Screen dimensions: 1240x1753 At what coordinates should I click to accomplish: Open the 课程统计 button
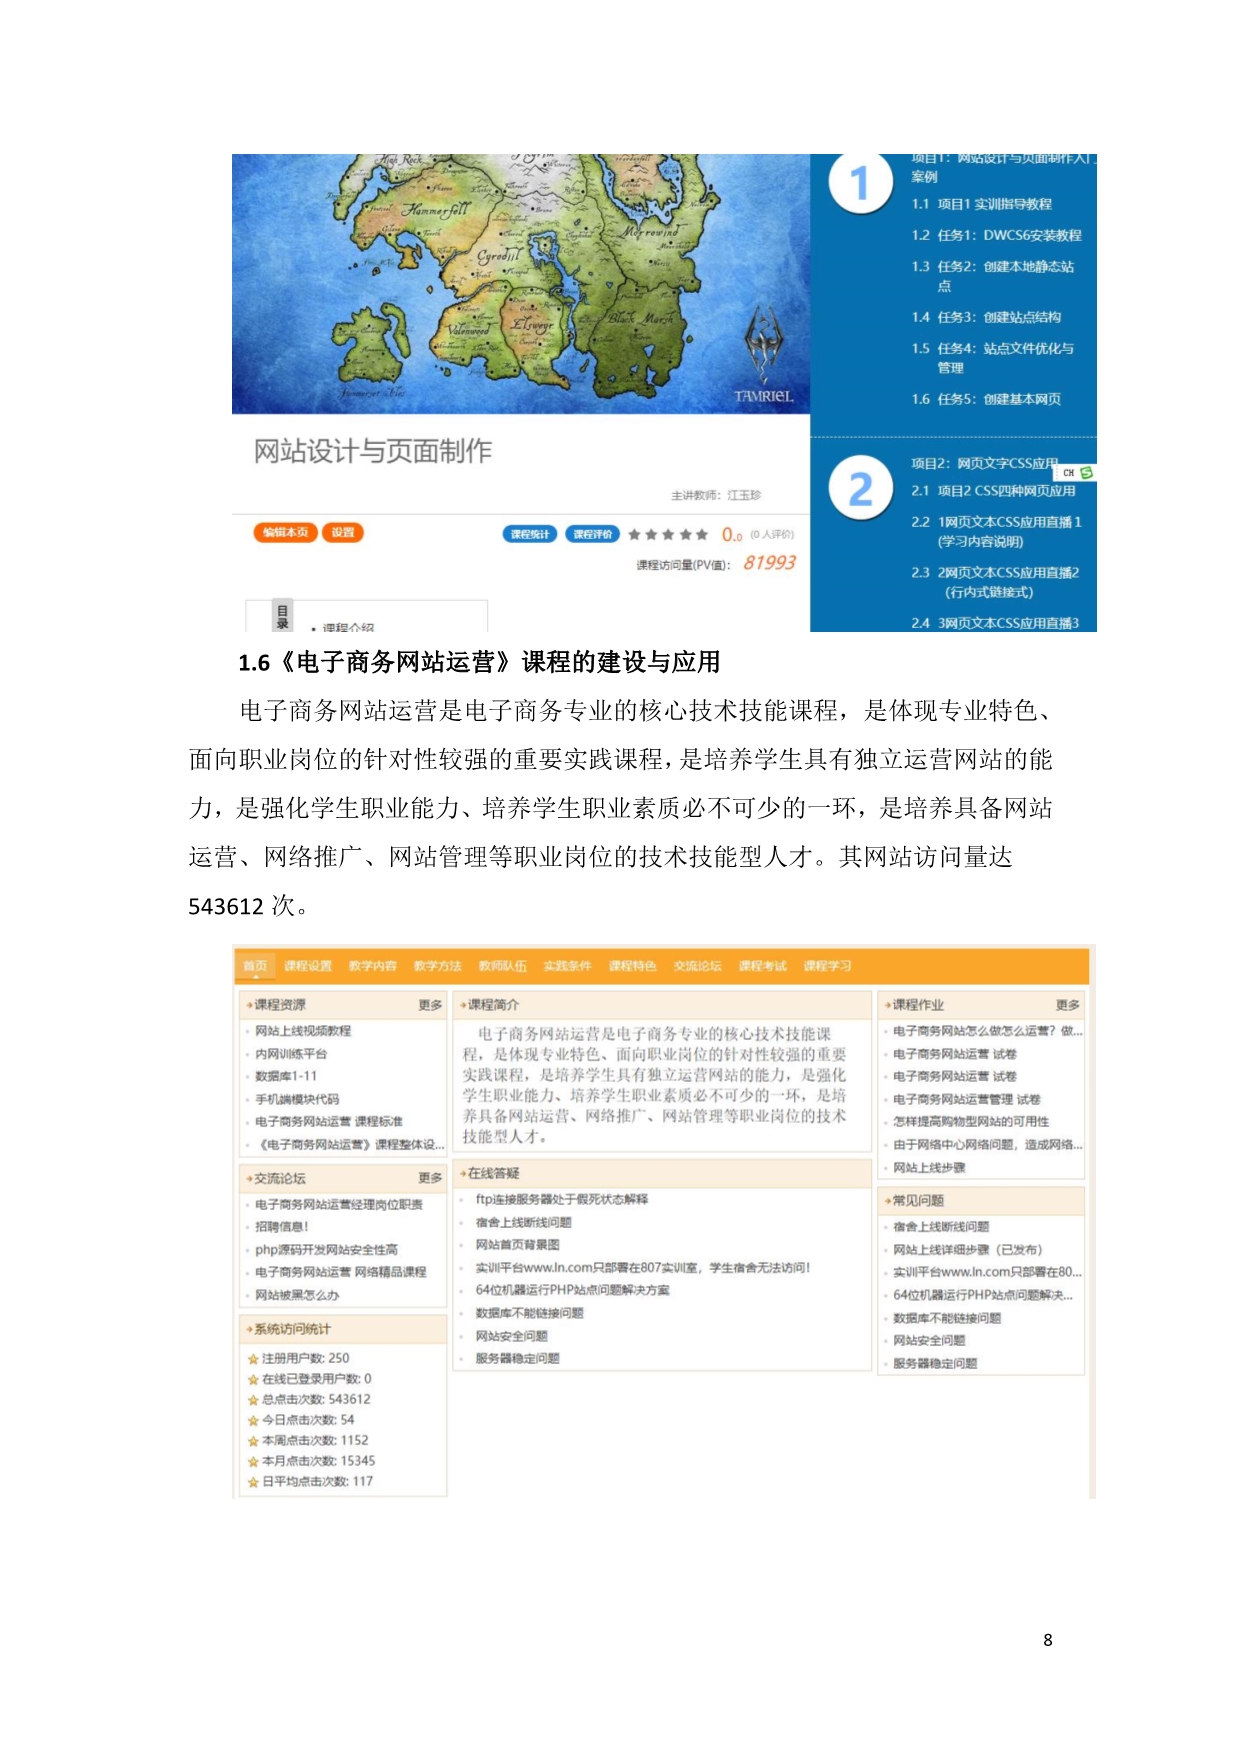tap(529, 534)
